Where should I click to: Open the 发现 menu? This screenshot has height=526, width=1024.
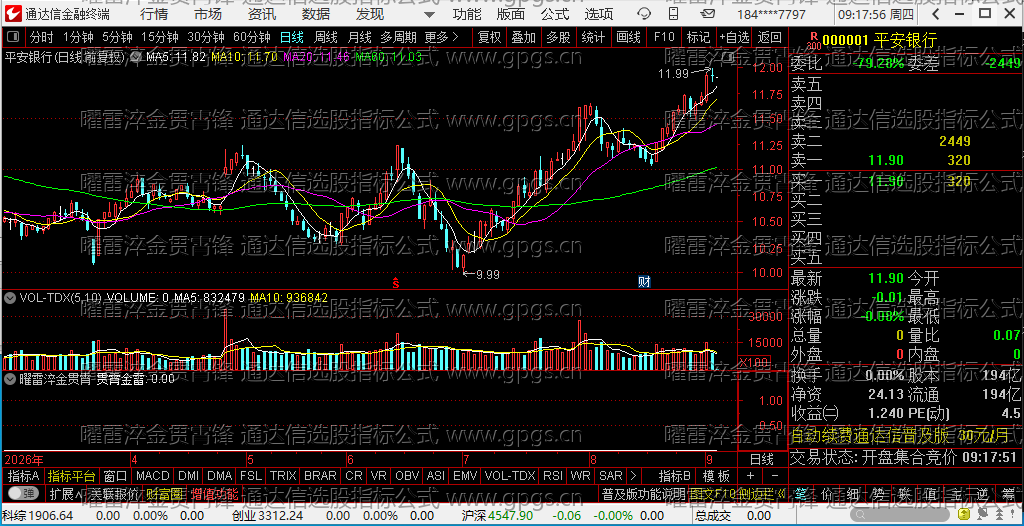[370, 14]
